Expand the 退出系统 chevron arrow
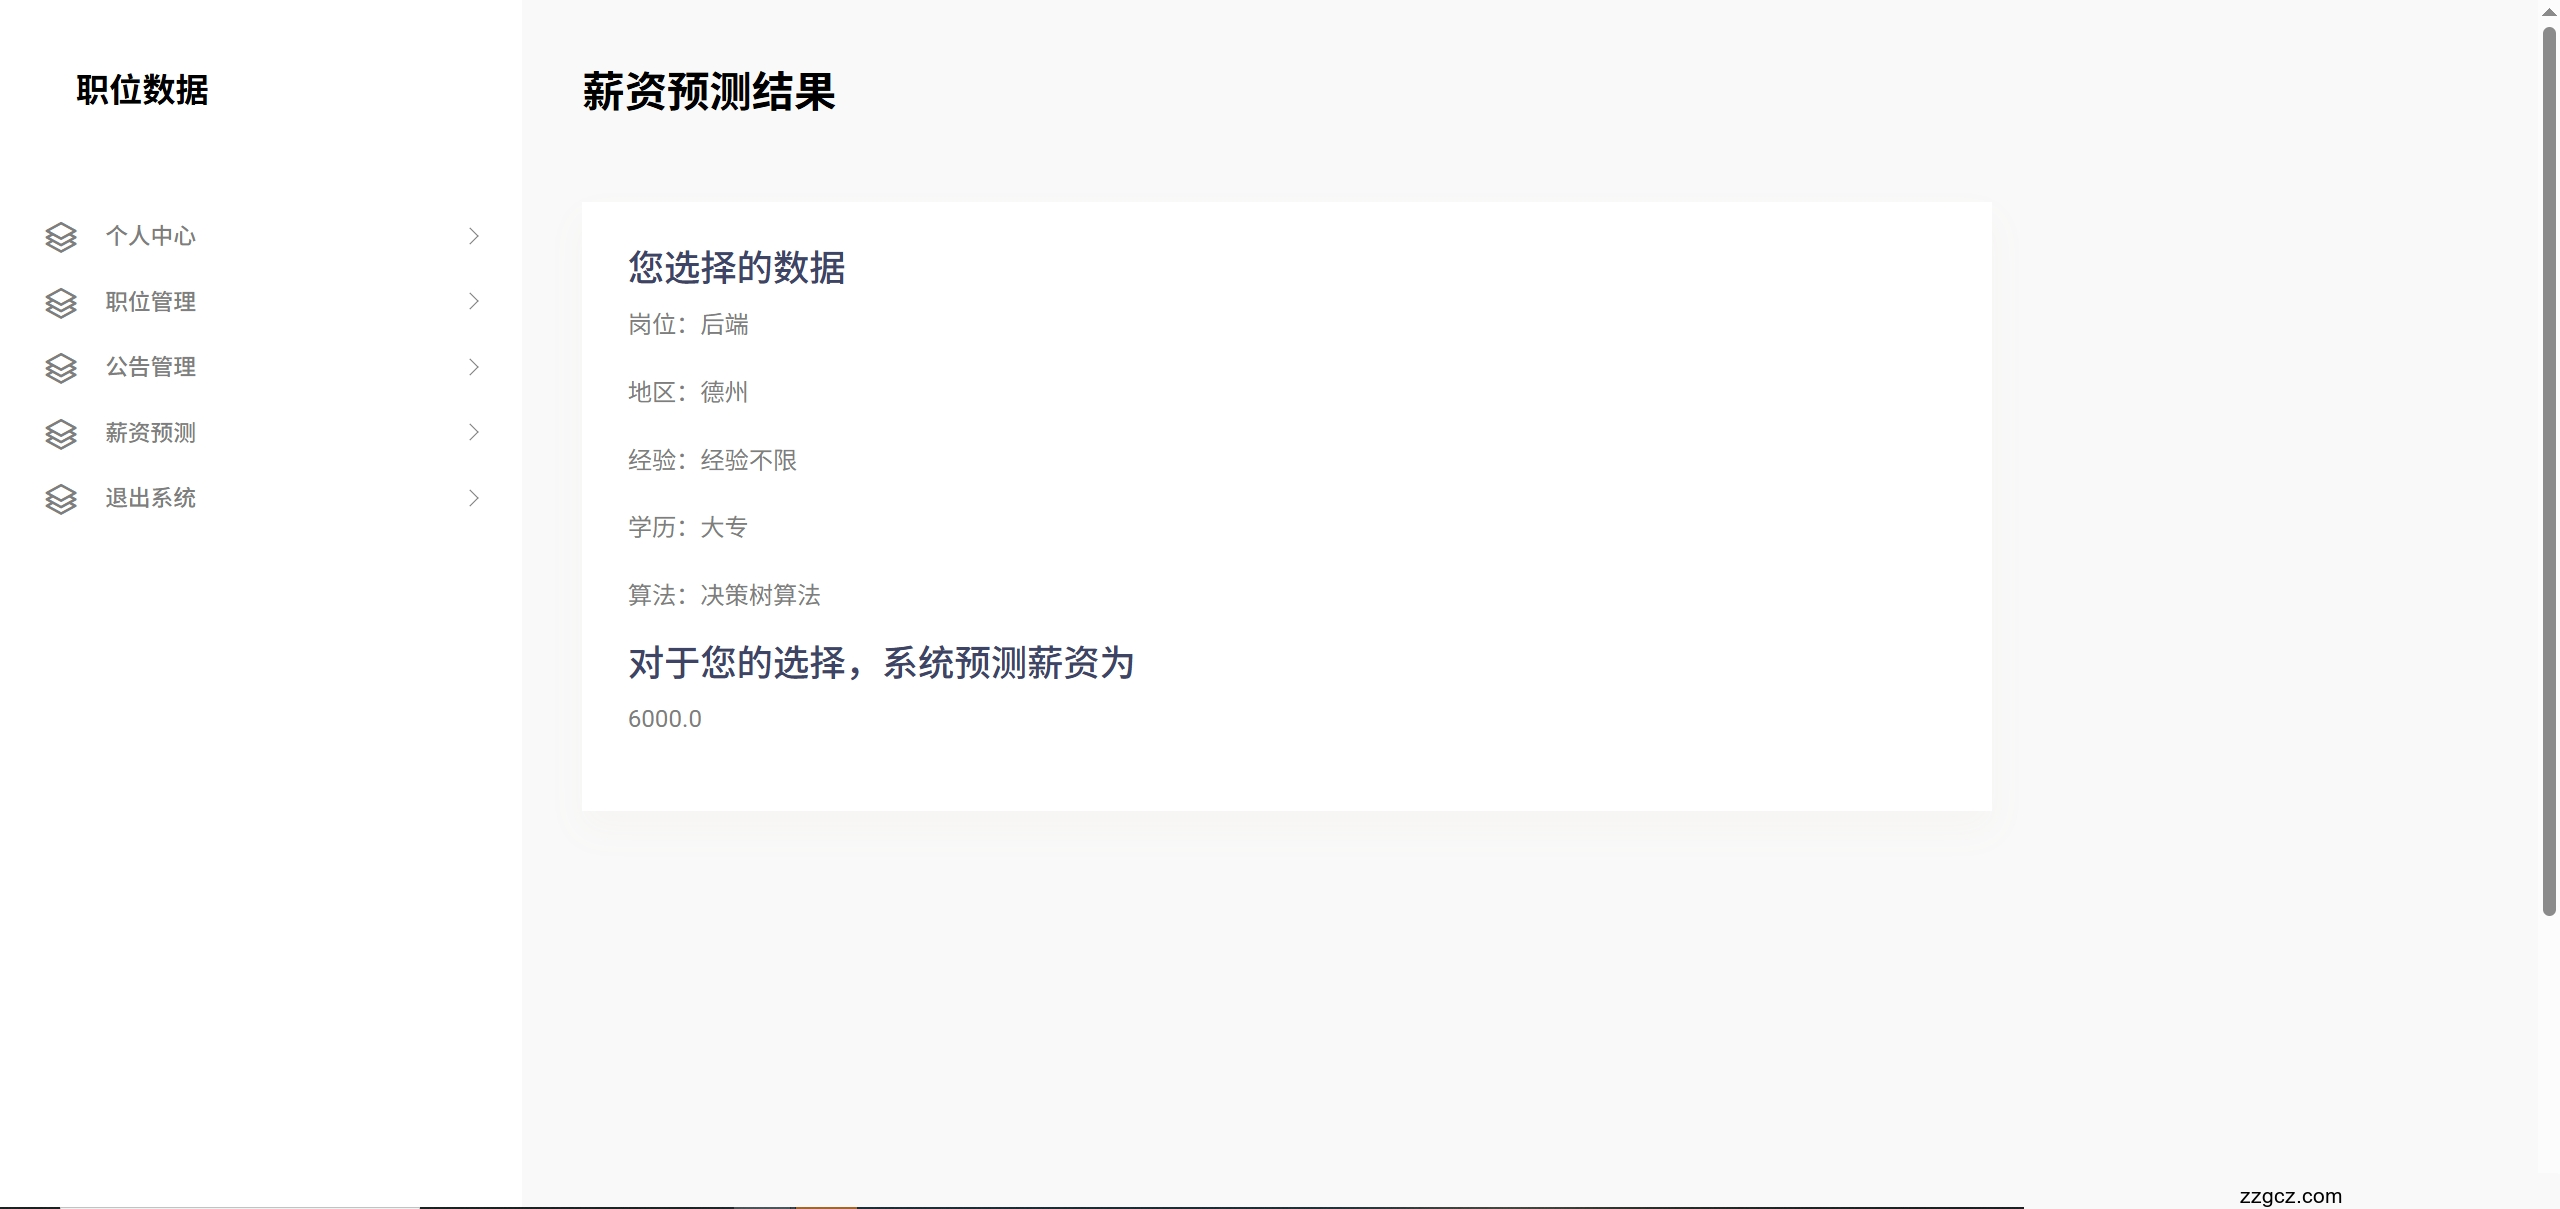Screen dimensions: 2560x1209 [x=474, y=498]
